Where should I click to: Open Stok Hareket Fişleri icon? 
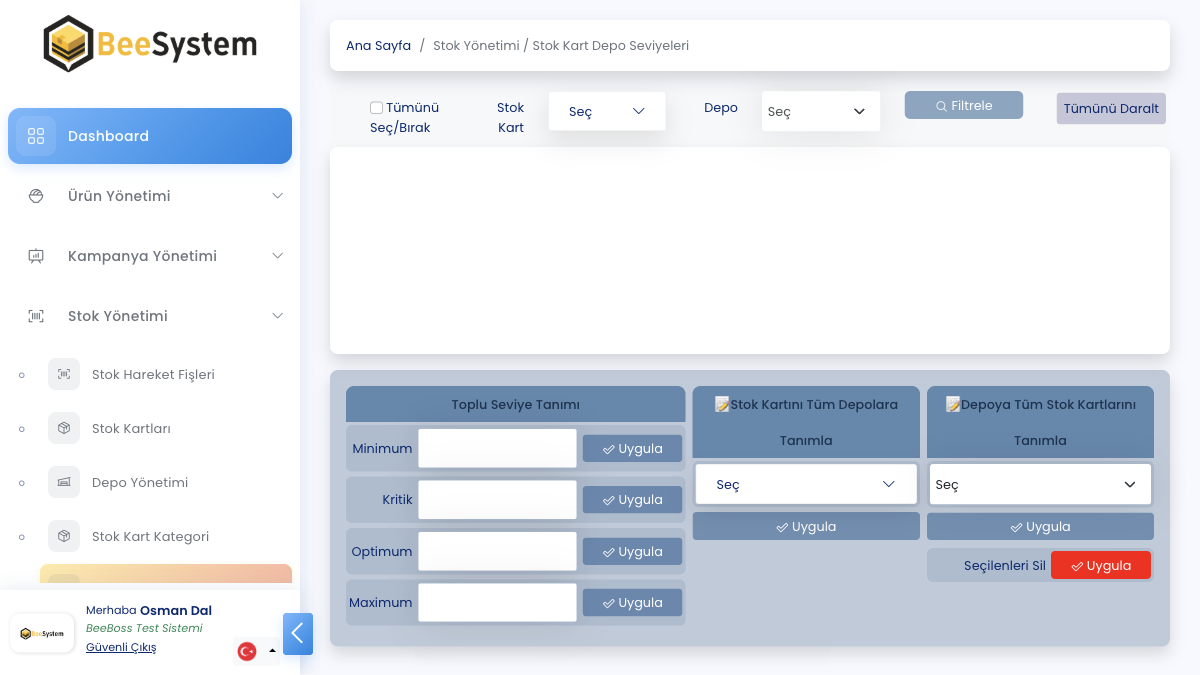(64, 374)
